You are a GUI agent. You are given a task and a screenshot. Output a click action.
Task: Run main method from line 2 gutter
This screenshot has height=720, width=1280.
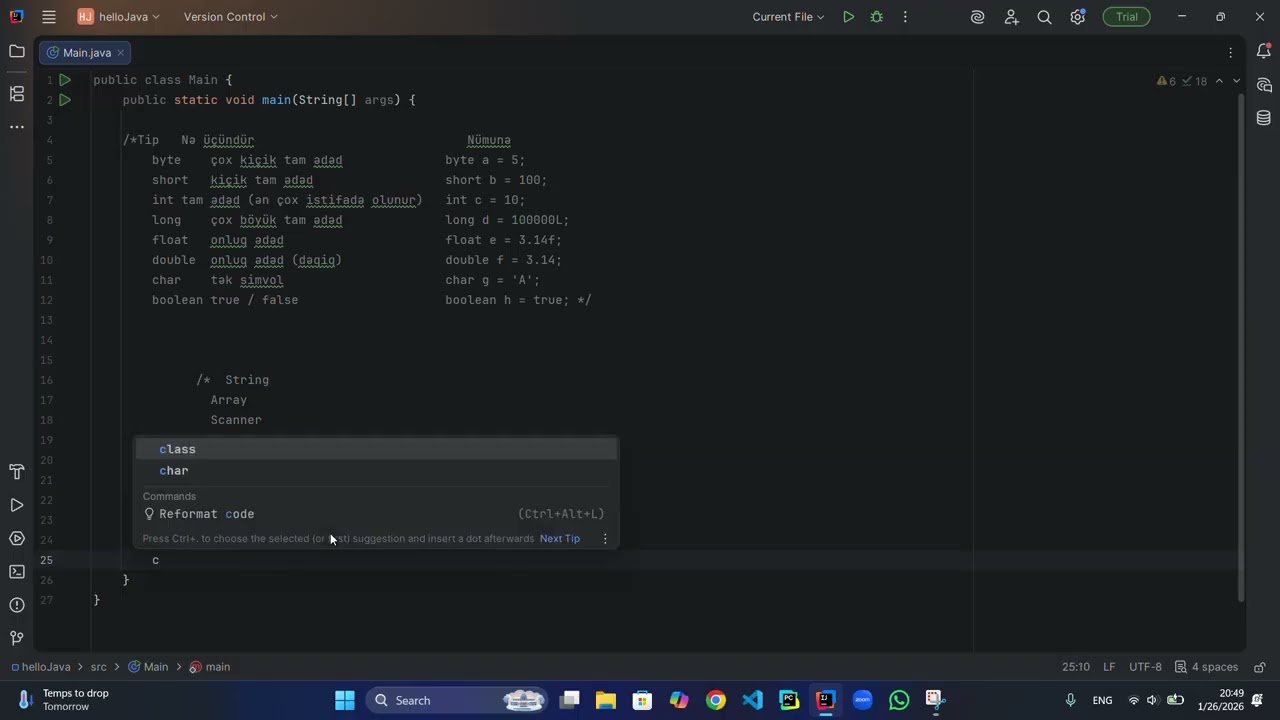(x=65, y=100)
